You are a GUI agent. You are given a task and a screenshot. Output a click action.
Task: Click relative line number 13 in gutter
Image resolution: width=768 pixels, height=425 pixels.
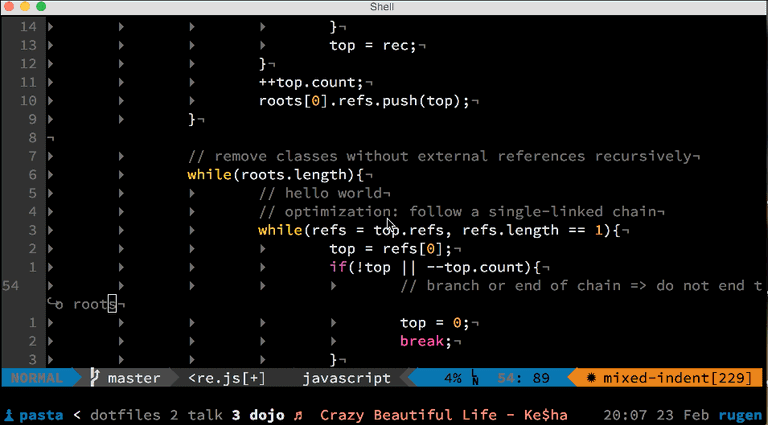28,46
